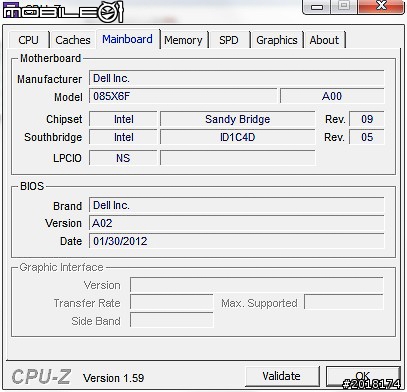This screenshot has width=407, height=392.
Task: Click the Max. Supported label
Action: pyautogui.click(x=259, y=303)
